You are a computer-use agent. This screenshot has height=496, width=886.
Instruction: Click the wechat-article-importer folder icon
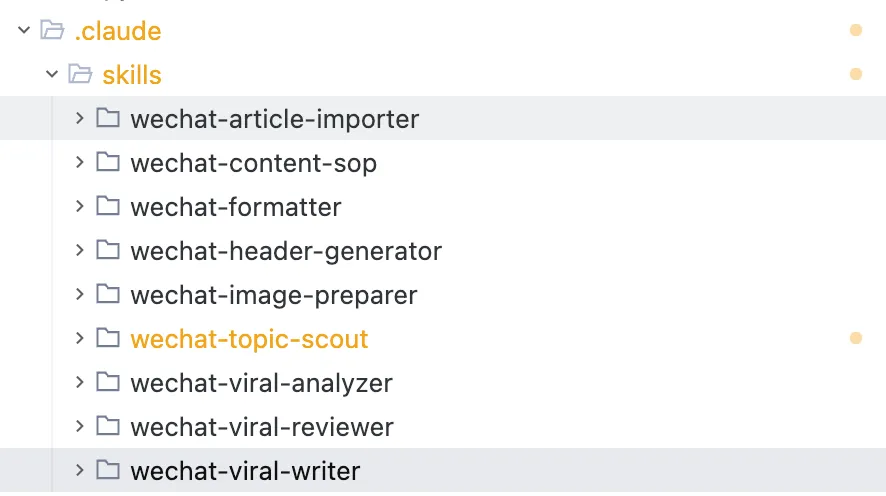[108, 119]
